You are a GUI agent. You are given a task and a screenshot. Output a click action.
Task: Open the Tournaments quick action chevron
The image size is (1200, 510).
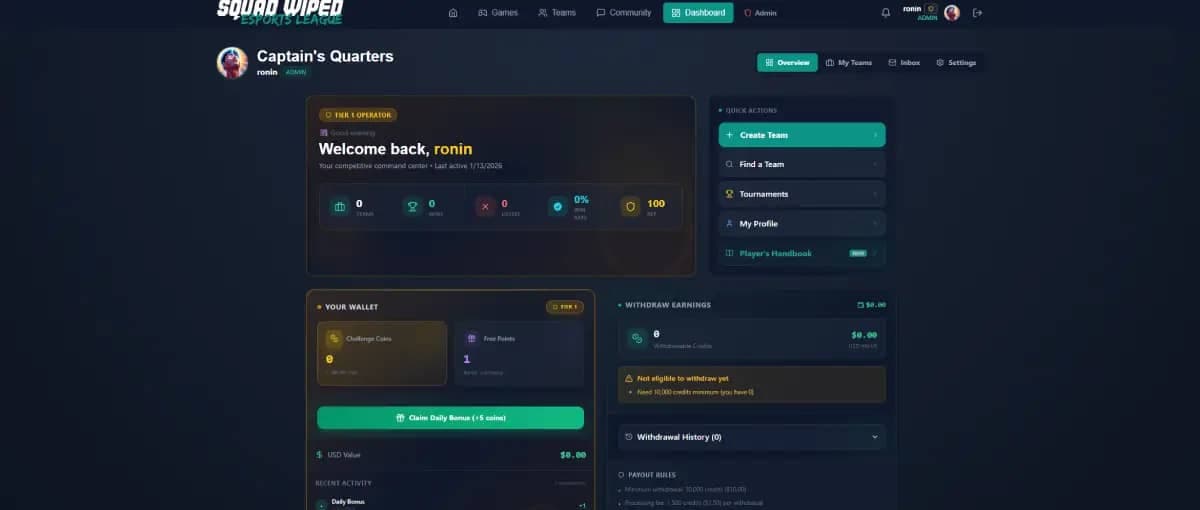[x=875, y=194]
